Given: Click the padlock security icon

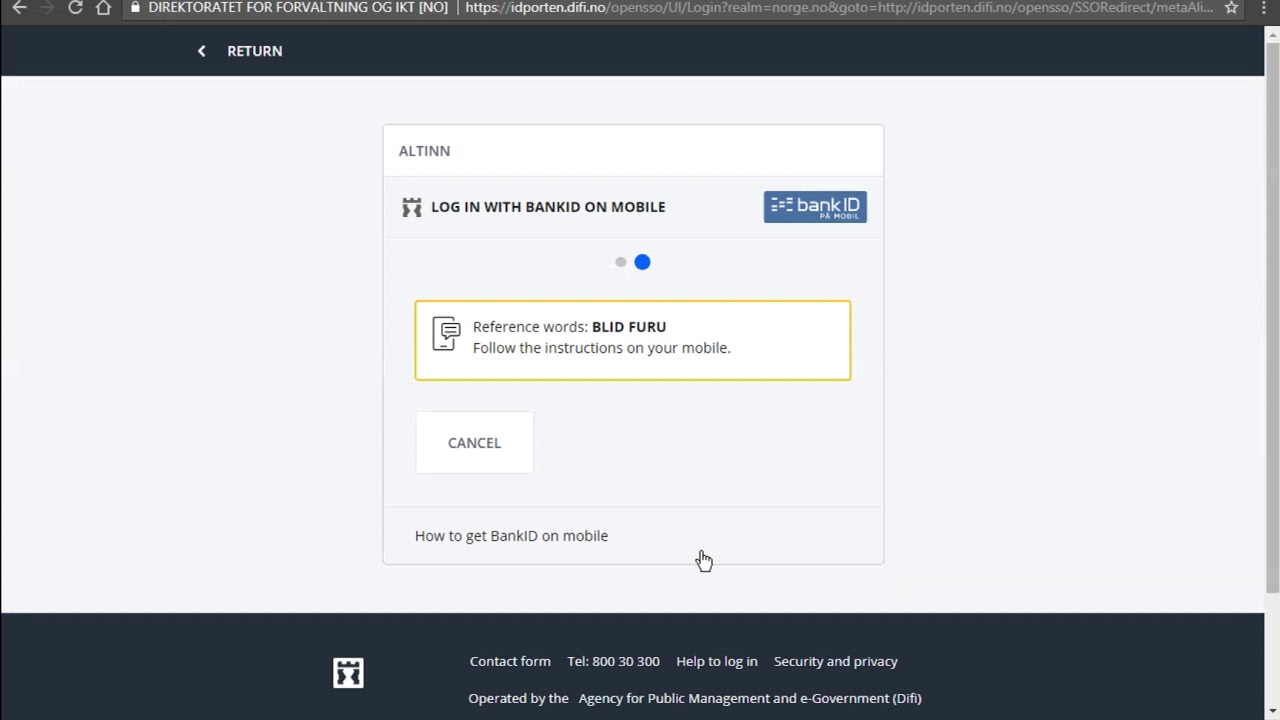Looking at the screenshot, I should click(x=136, y=7).
